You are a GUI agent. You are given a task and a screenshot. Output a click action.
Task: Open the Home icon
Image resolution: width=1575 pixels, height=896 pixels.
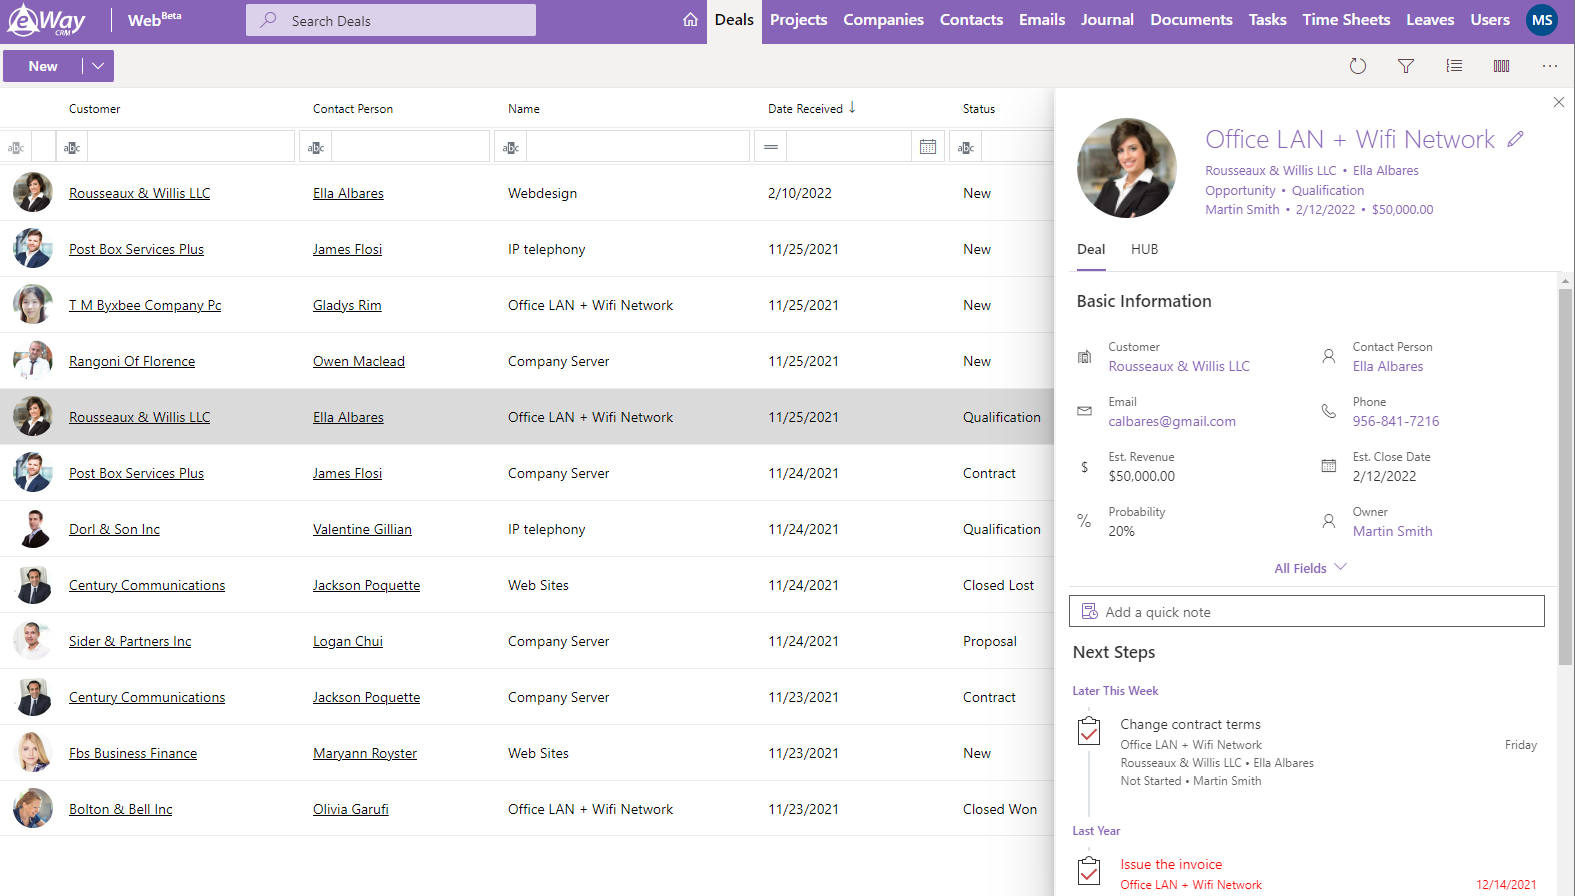[690, 20]
